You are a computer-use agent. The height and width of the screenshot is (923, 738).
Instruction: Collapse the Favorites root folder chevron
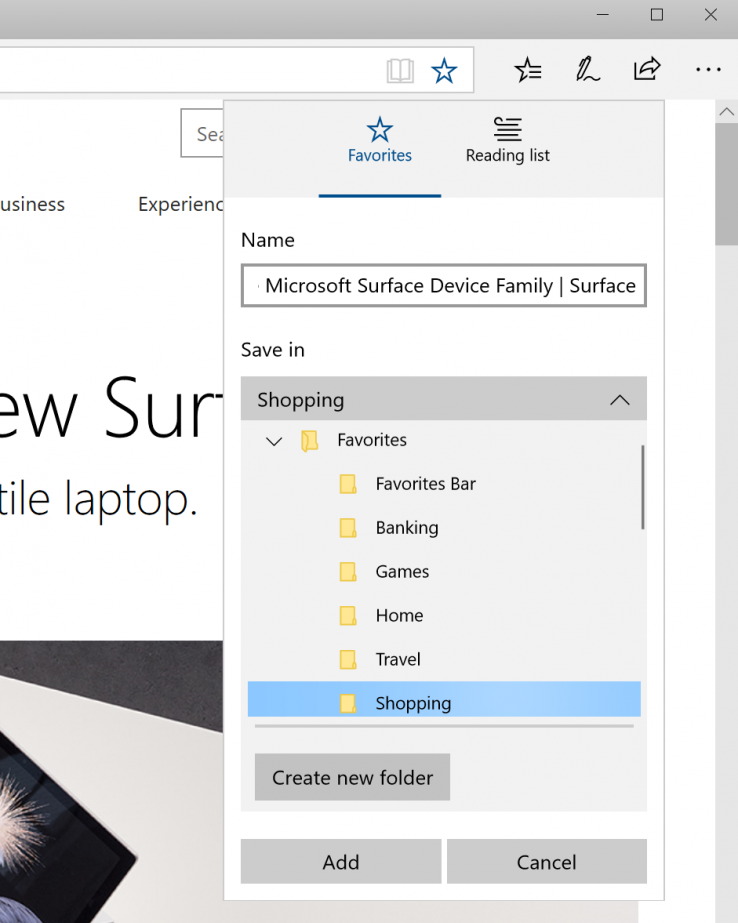[x=274, y=441]
